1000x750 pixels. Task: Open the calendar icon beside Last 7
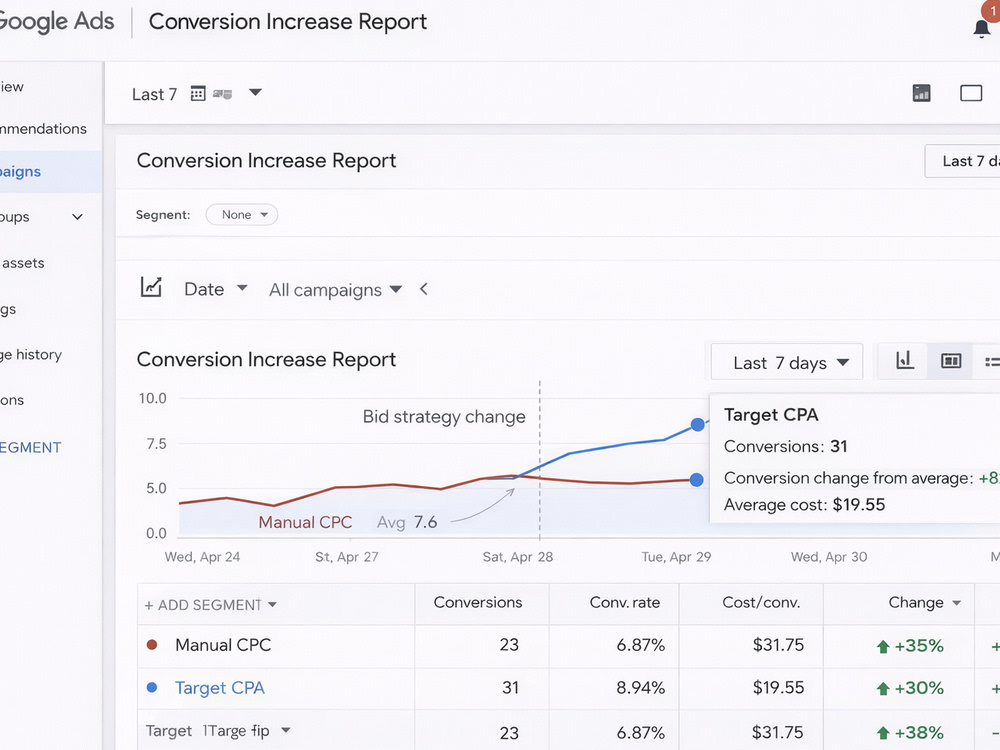(198, 94)
